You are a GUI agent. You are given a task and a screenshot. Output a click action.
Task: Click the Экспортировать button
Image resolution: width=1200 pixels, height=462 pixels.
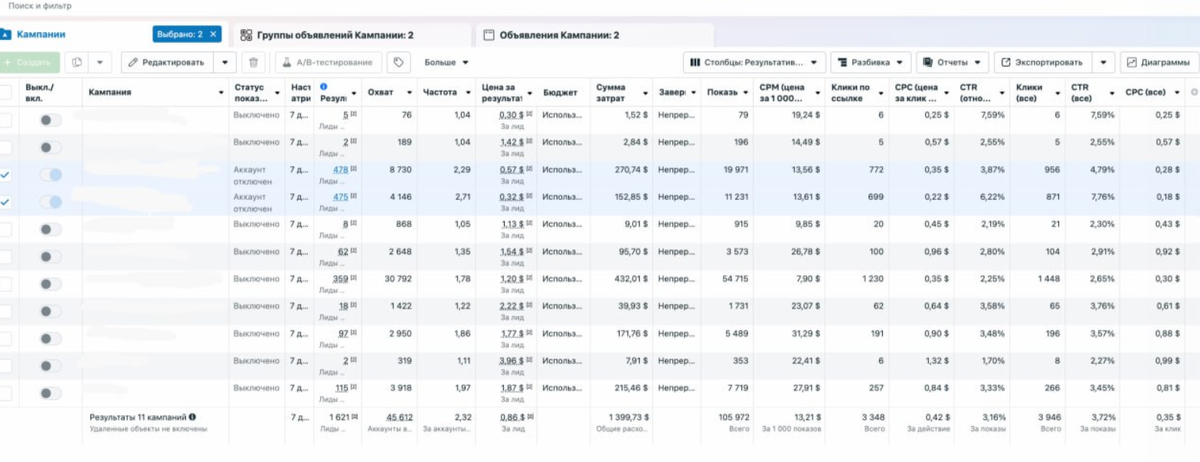coord(1043,62)
